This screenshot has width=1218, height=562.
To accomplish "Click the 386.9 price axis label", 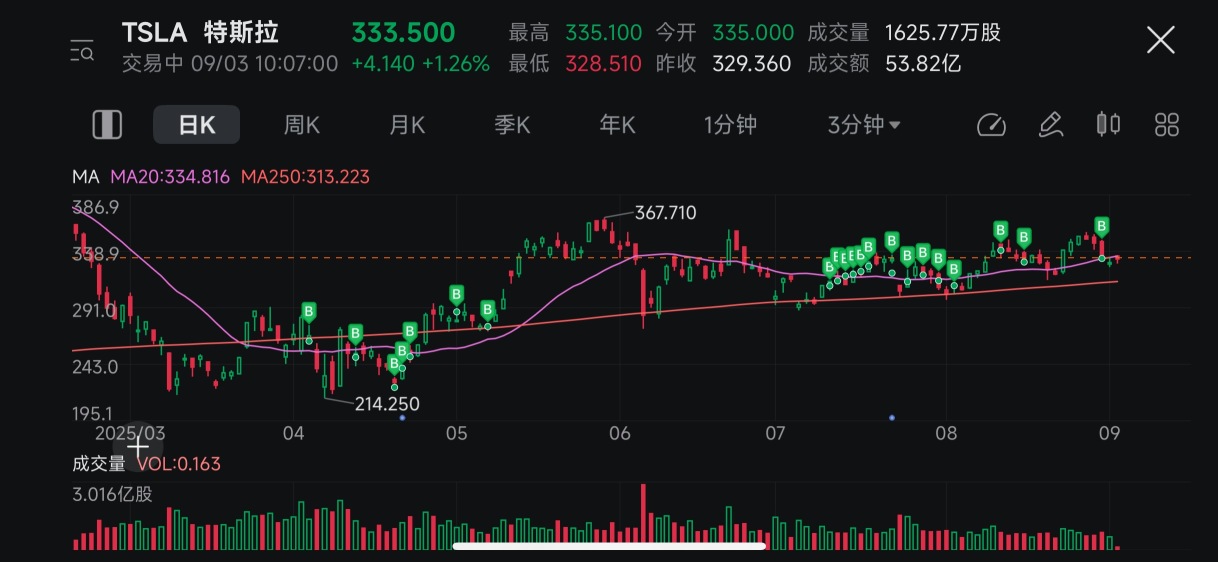I will 96,207.
